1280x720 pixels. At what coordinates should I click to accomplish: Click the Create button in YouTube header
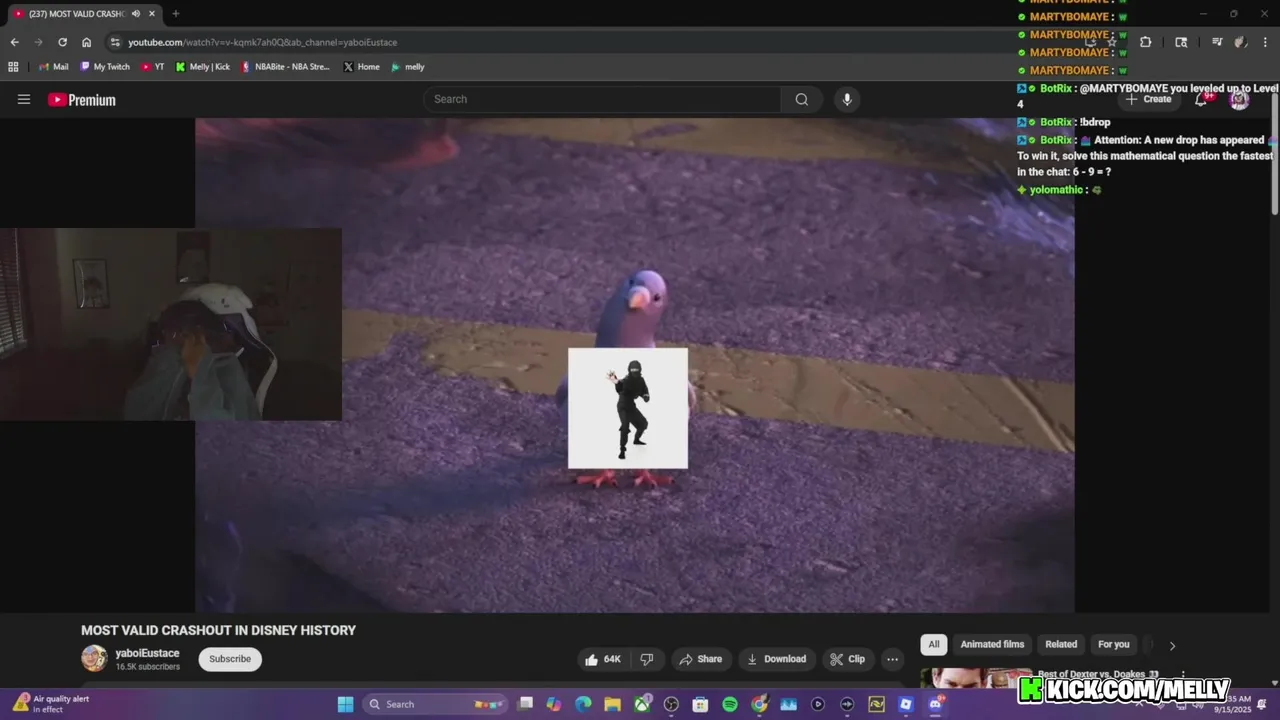point(1148,99)
